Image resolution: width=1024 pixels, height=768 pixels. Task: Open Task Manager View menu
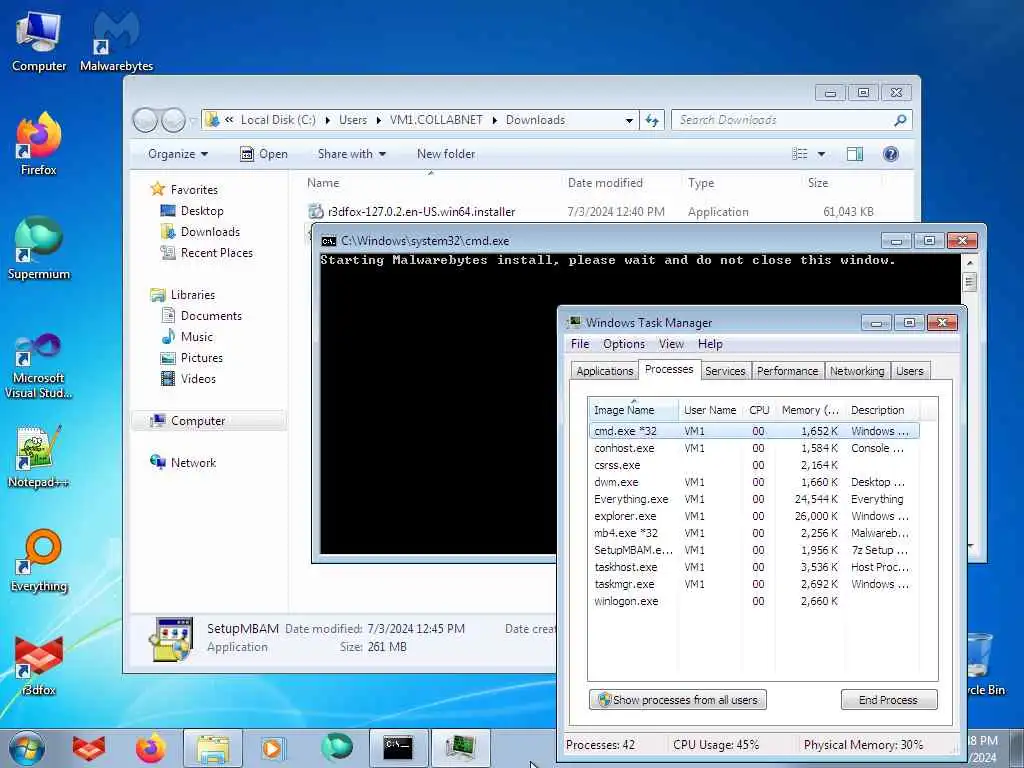coord(671,344)
